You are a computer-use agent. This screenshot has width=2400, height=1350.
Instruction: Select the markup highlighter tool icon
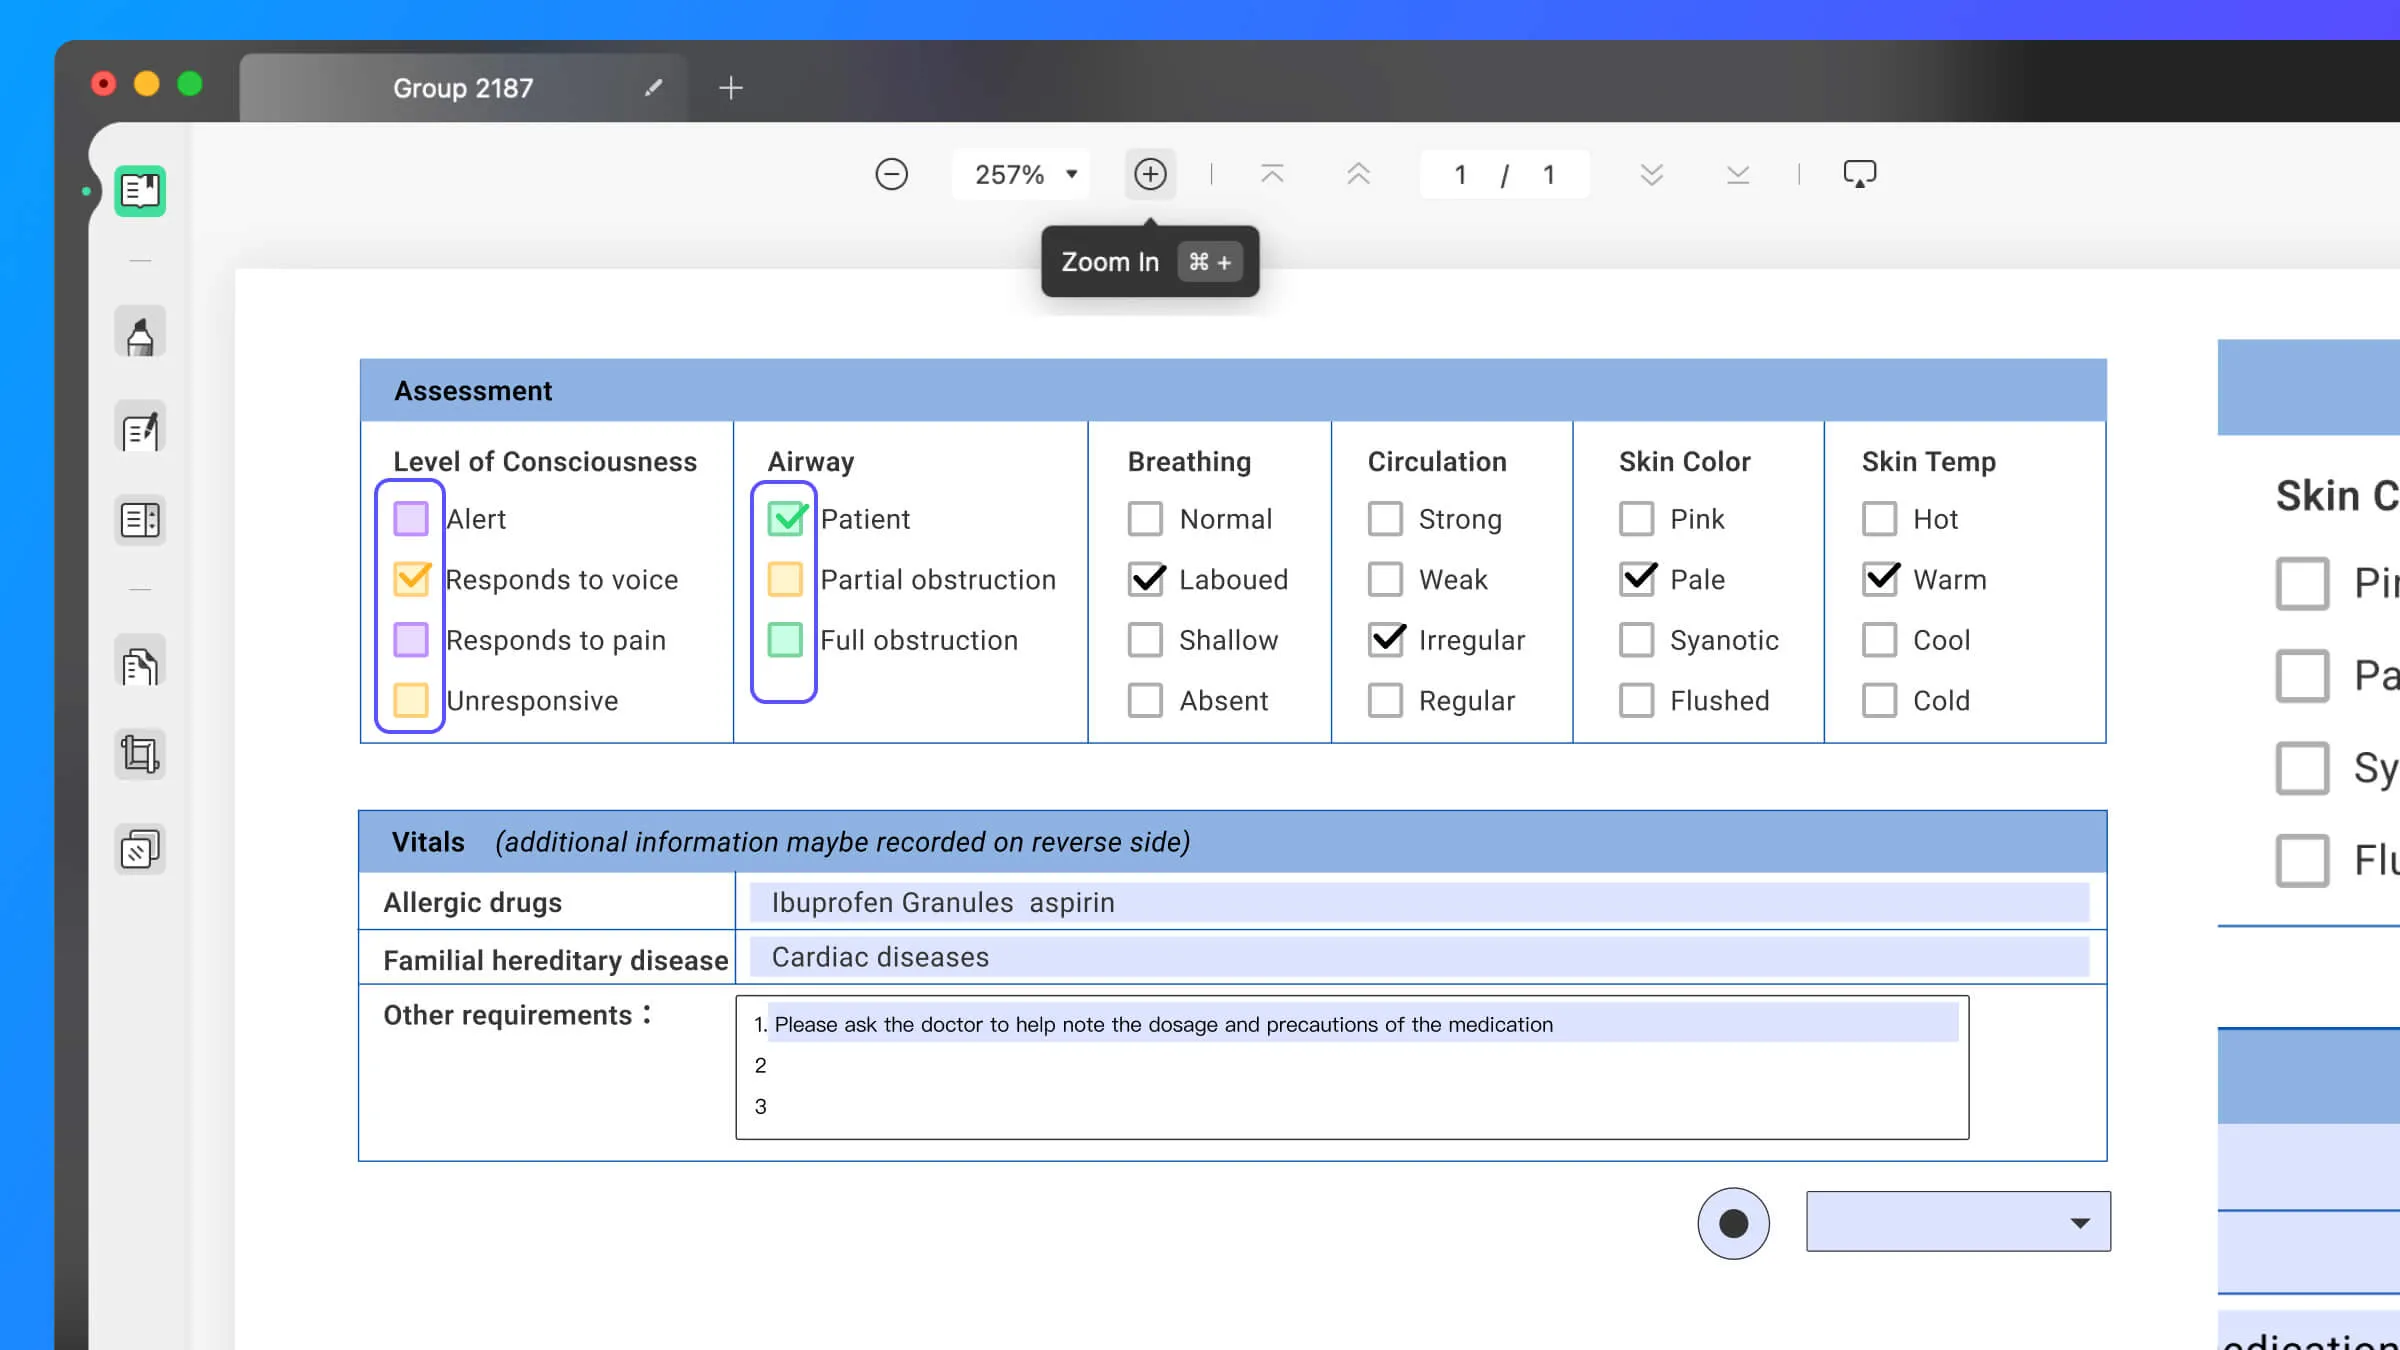coord(140,335)
